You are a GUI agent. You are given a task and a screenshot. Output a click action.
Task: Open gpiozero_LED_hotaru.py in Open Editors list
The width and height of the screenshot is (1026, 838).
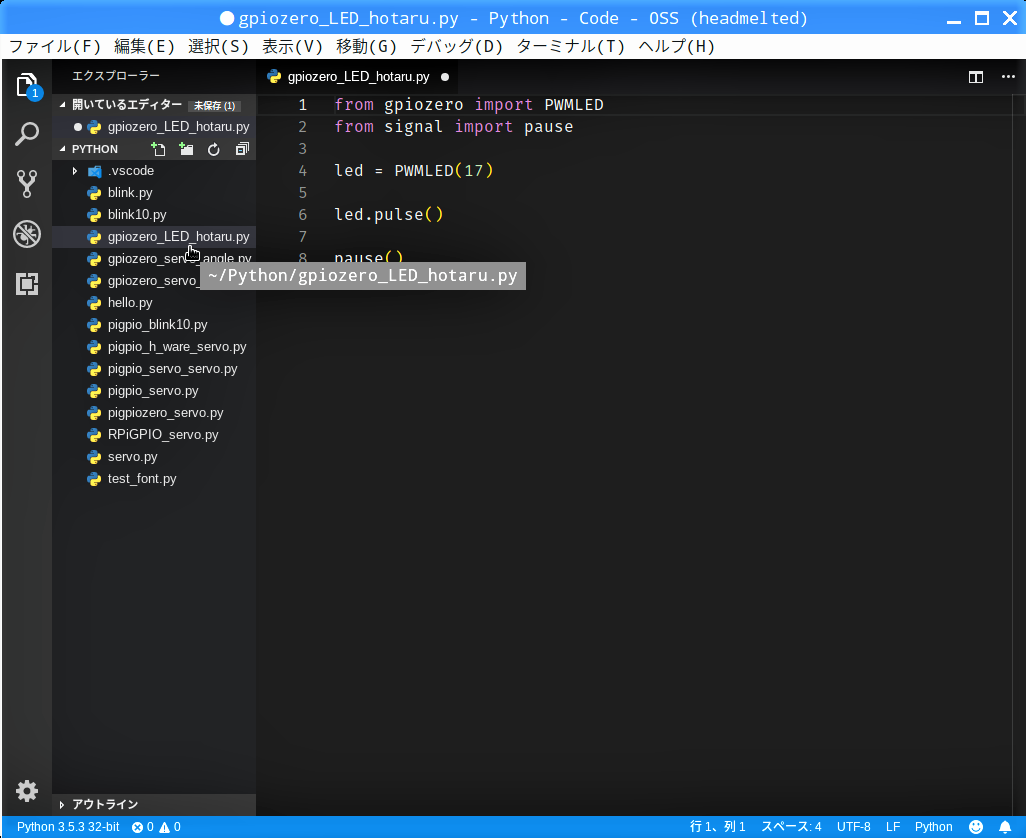[x=154, y=127]
